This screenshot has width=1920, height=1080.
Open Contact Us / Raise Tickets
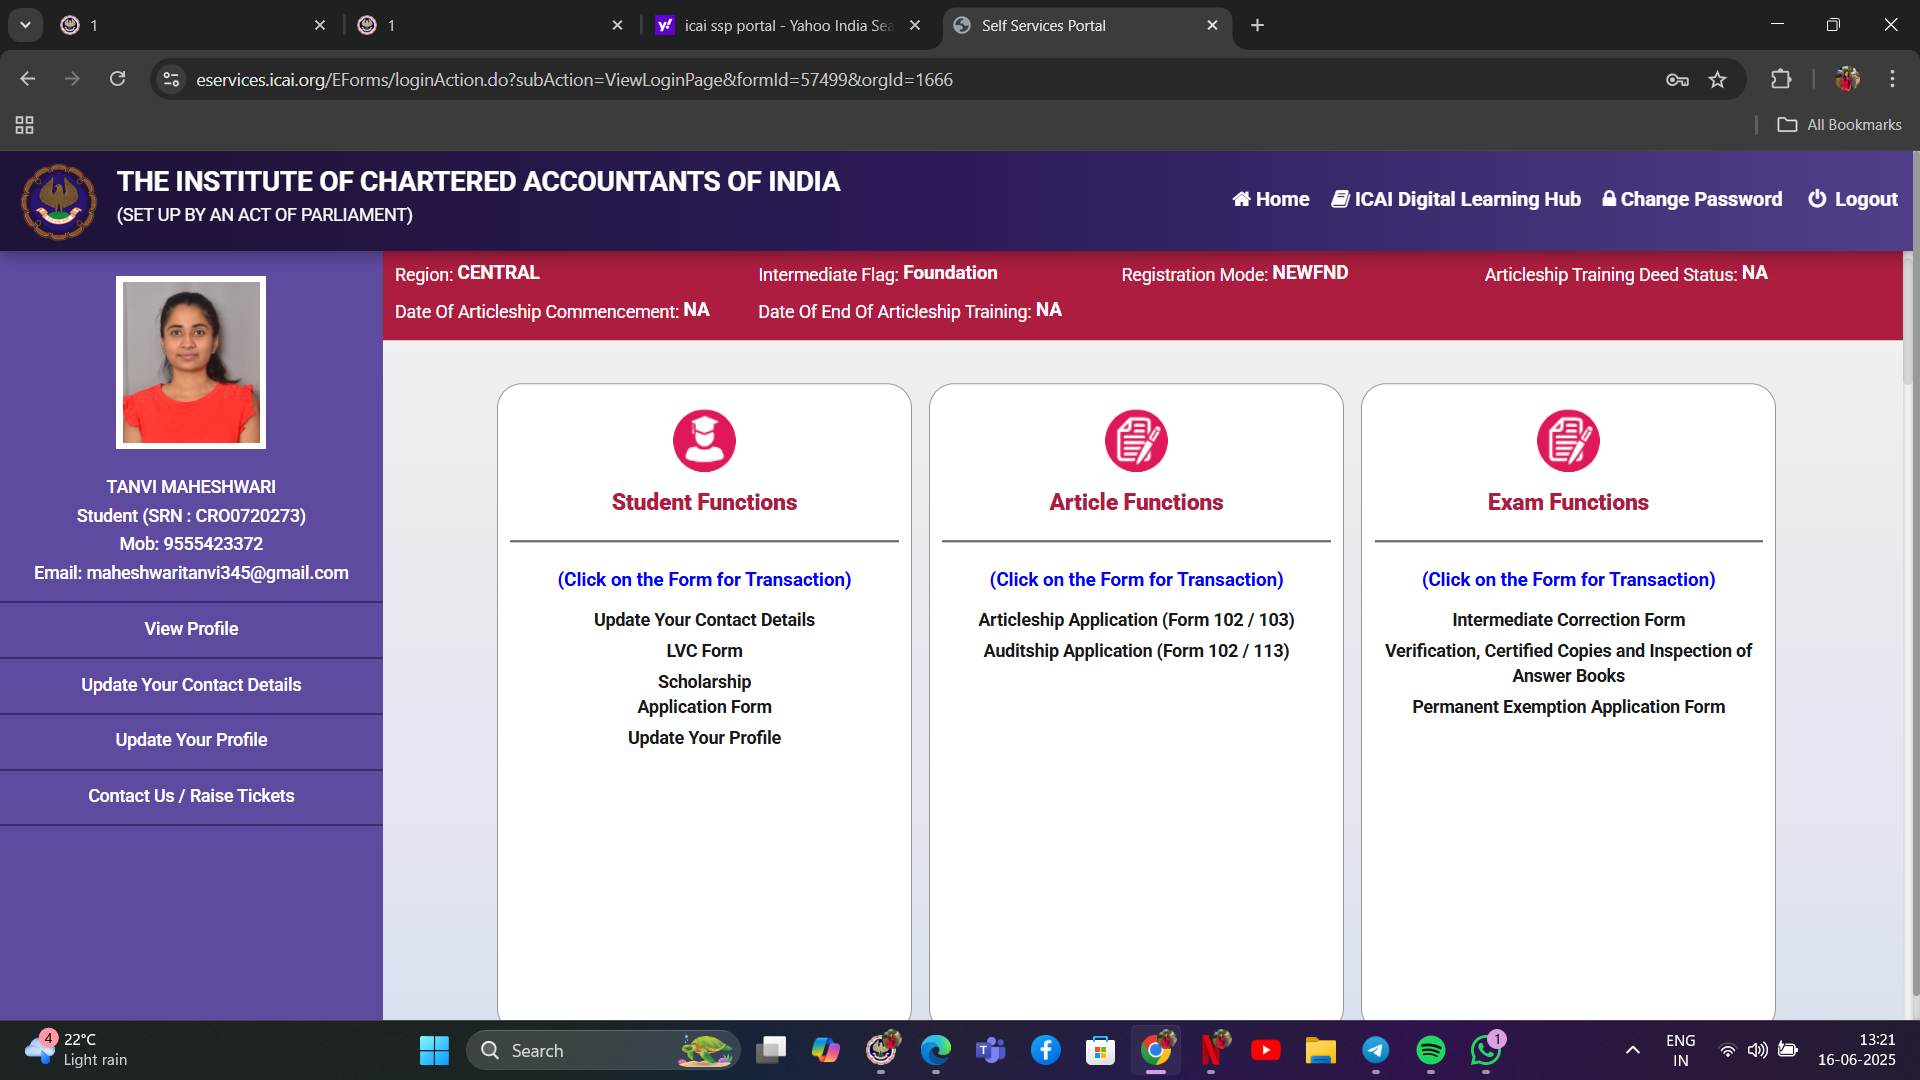[x=191, y=796]
